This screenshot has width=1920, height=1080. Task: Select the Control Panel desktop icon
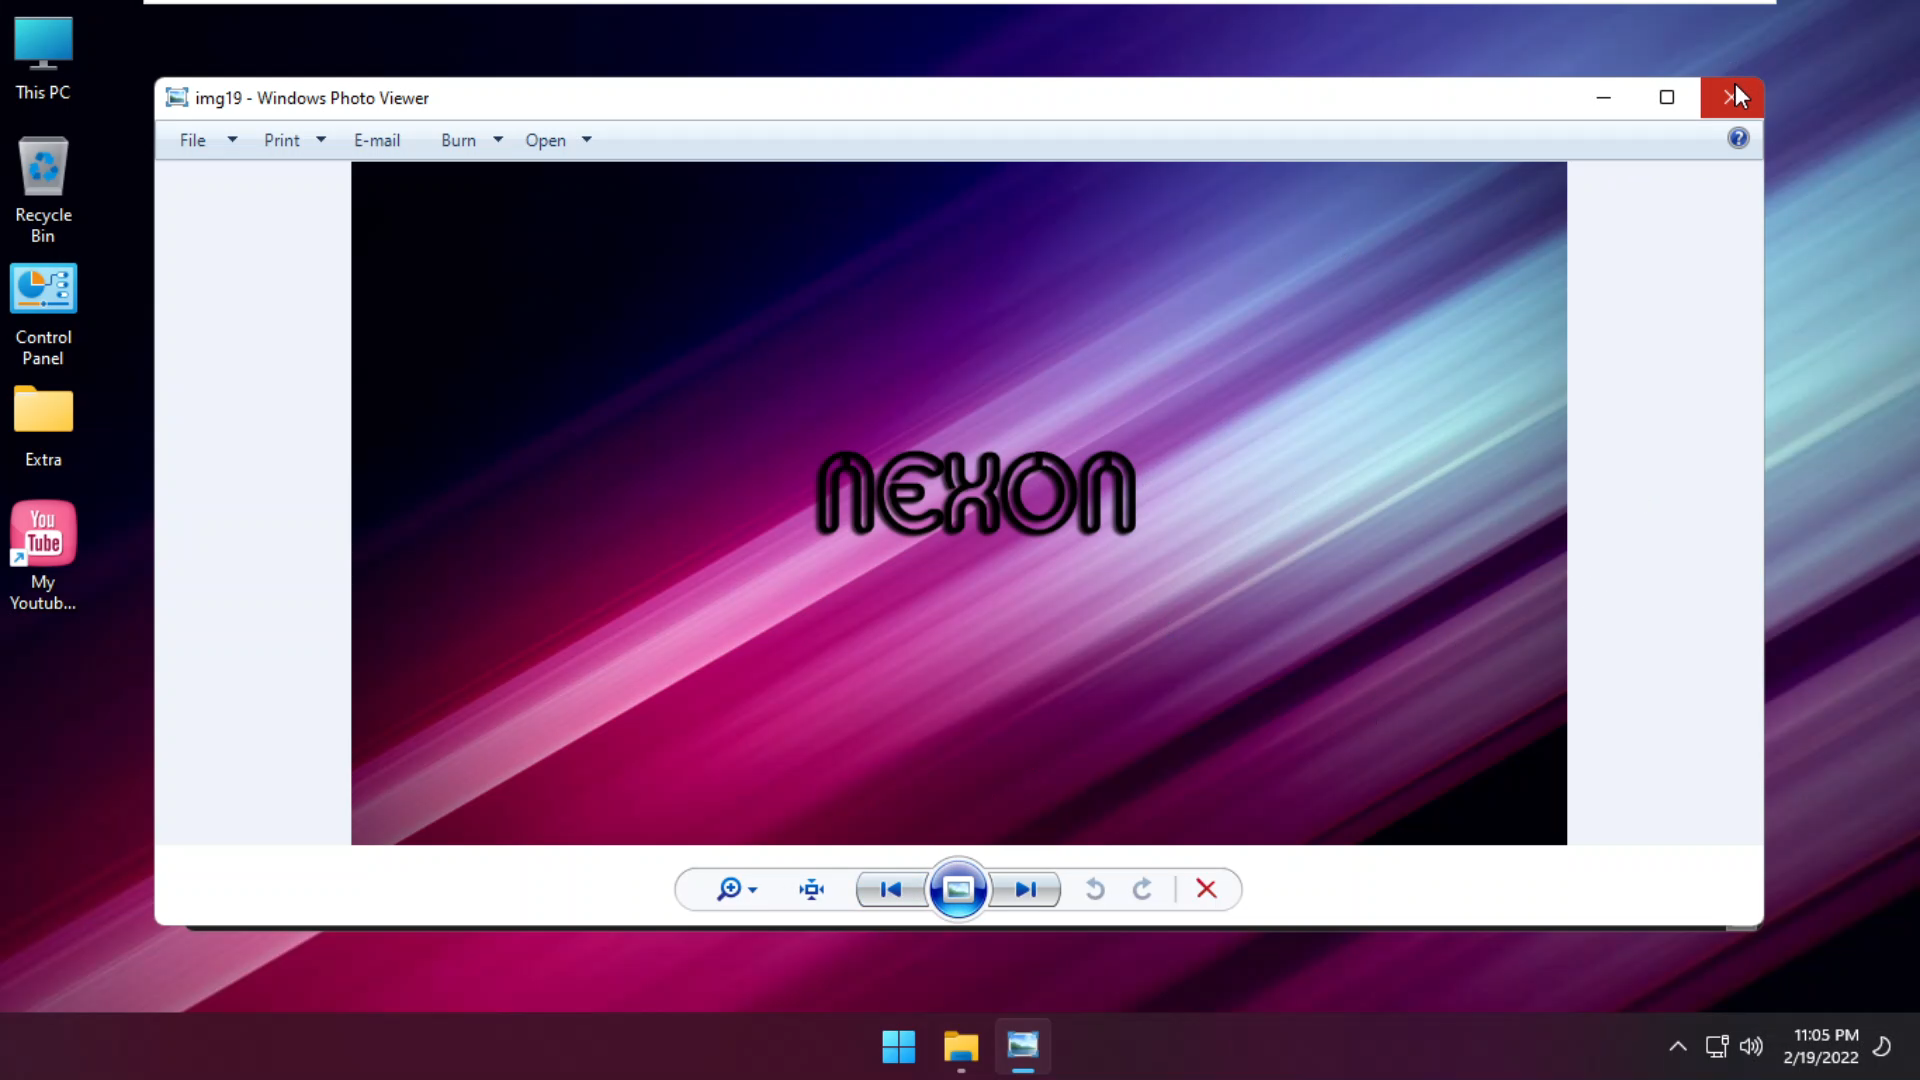coord(43,315)
